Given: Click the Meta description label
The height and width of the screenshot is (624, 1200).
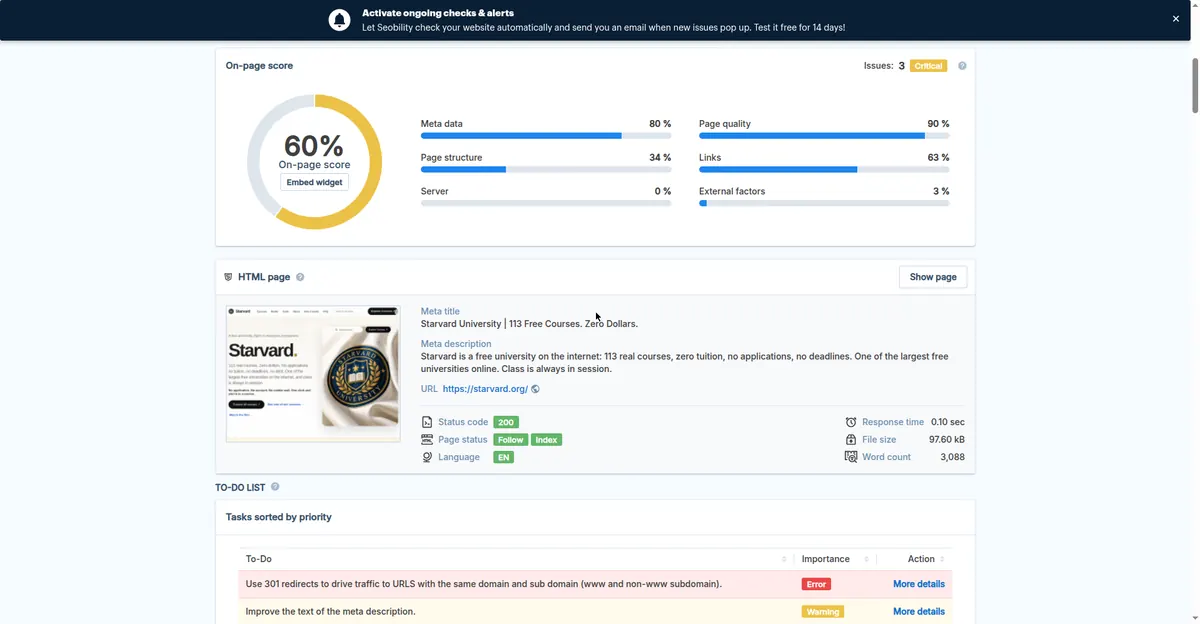Looking at the screenshot, I should pyautogui.click(x=456, y=344).
